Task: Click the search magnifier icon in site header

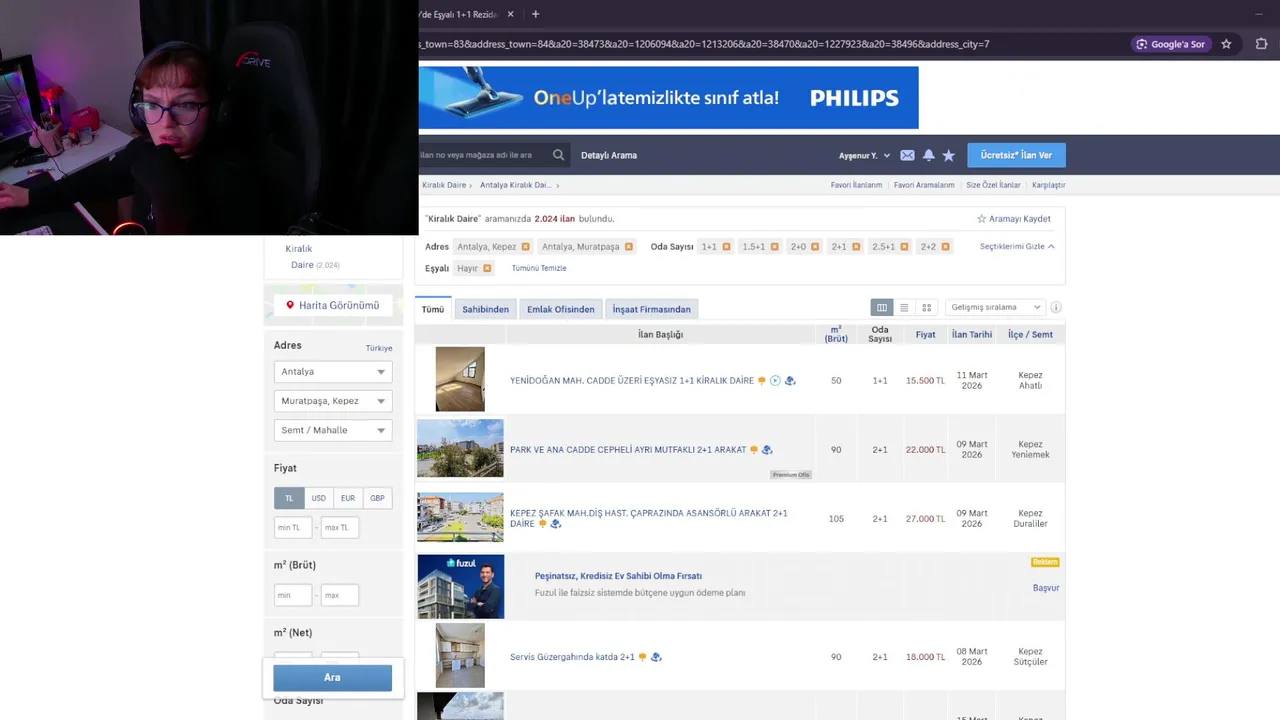Action: [x=558, y=155]
